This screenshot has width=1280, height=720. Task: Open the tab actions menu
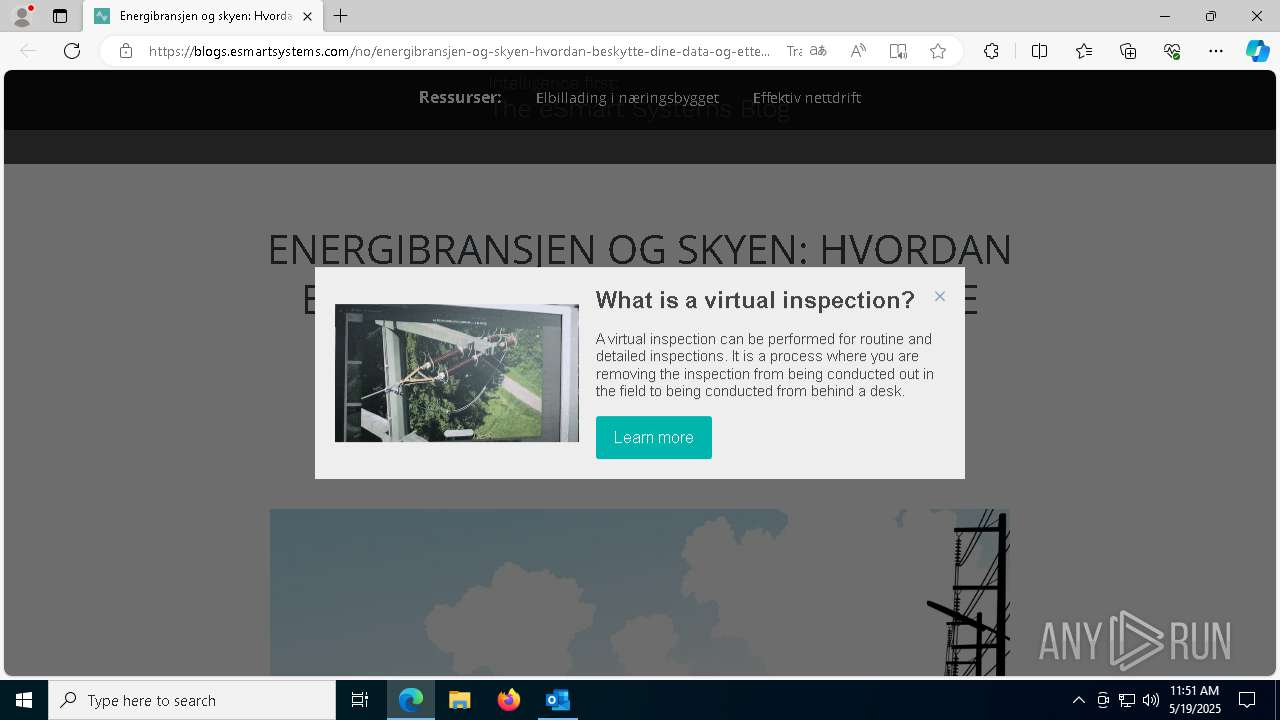(60, 16)
